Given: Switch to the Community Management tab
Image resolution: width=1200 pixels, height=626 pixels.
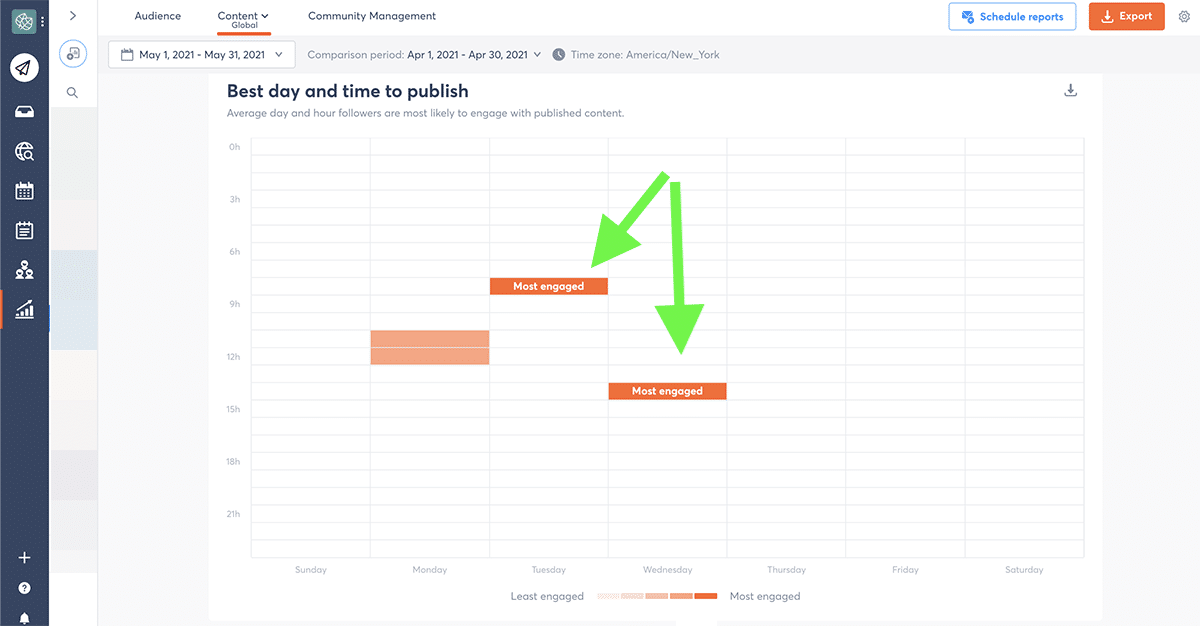Looking at the screenshot, I should click(372, 16).
